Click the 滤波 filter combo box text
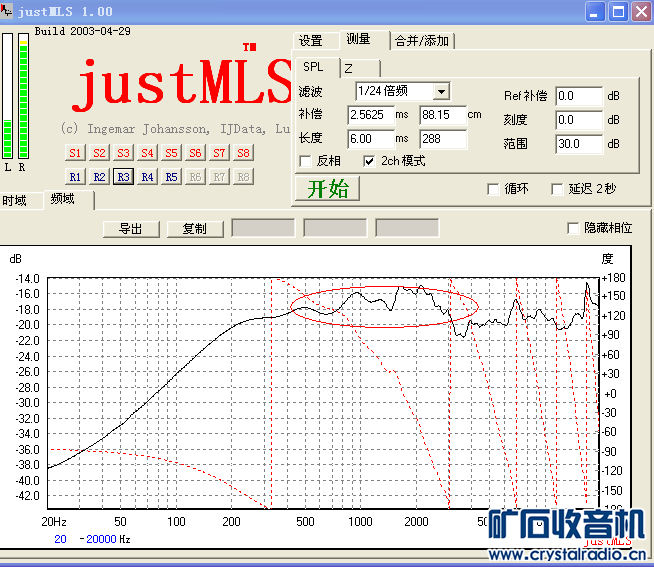 tap(394, 91)
